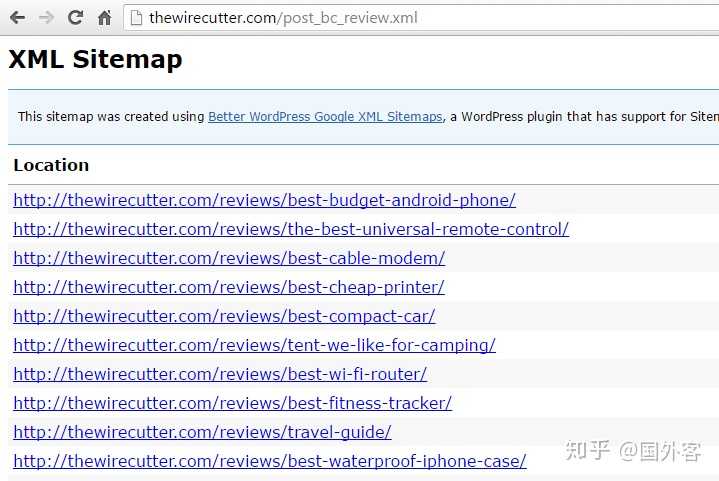Open the Better WordPress Google XML Sitemaps link
Image resolution: width=719 pixels, height=481 pixels.
325,117
